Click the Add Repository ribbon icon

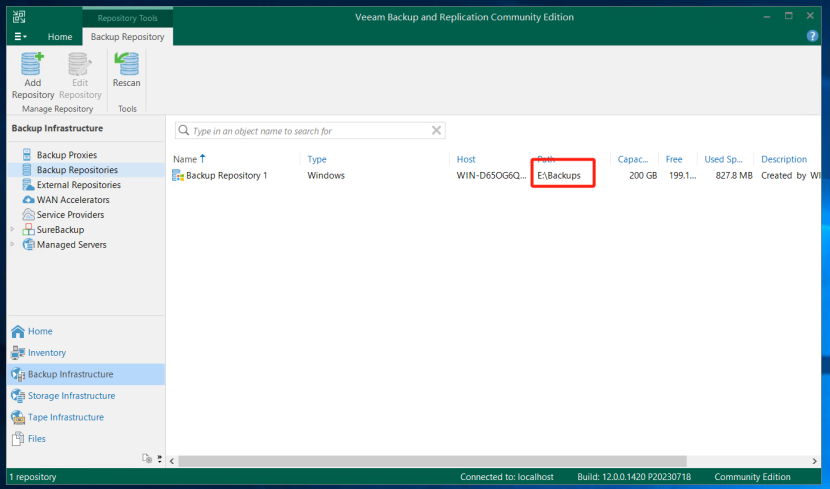point(32,64)
